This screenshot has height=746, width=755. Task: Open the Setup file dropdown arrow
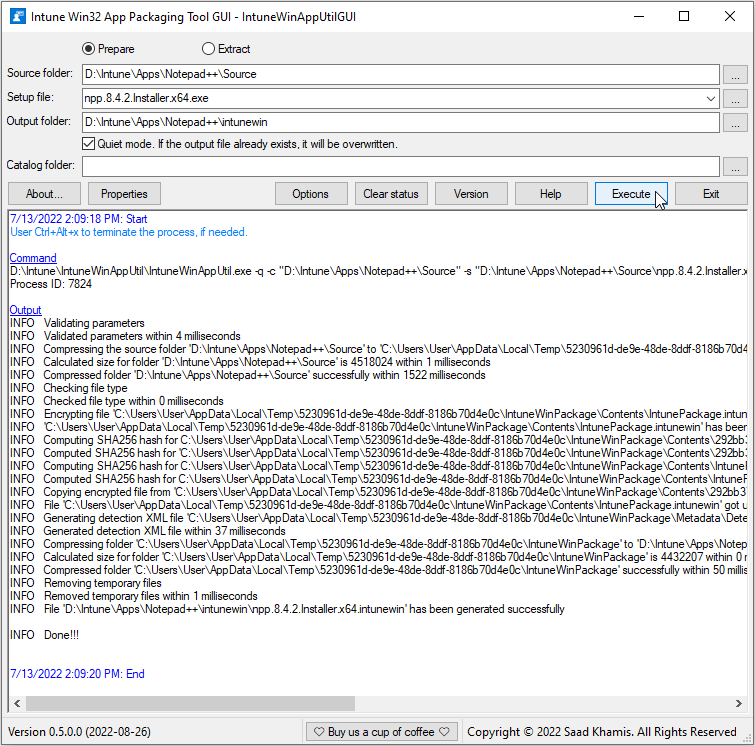(710, 99)
